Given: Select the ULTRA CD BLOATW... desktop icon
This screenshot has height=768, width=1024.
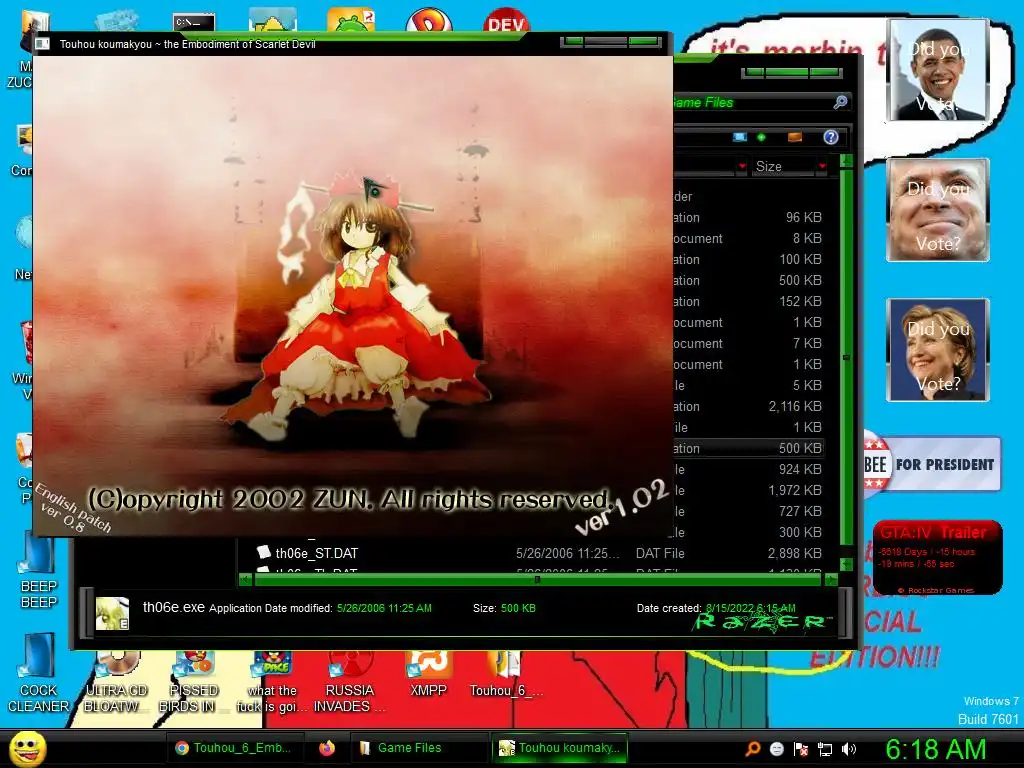Looking at the screenshot, I should click(x=116, y=683).
